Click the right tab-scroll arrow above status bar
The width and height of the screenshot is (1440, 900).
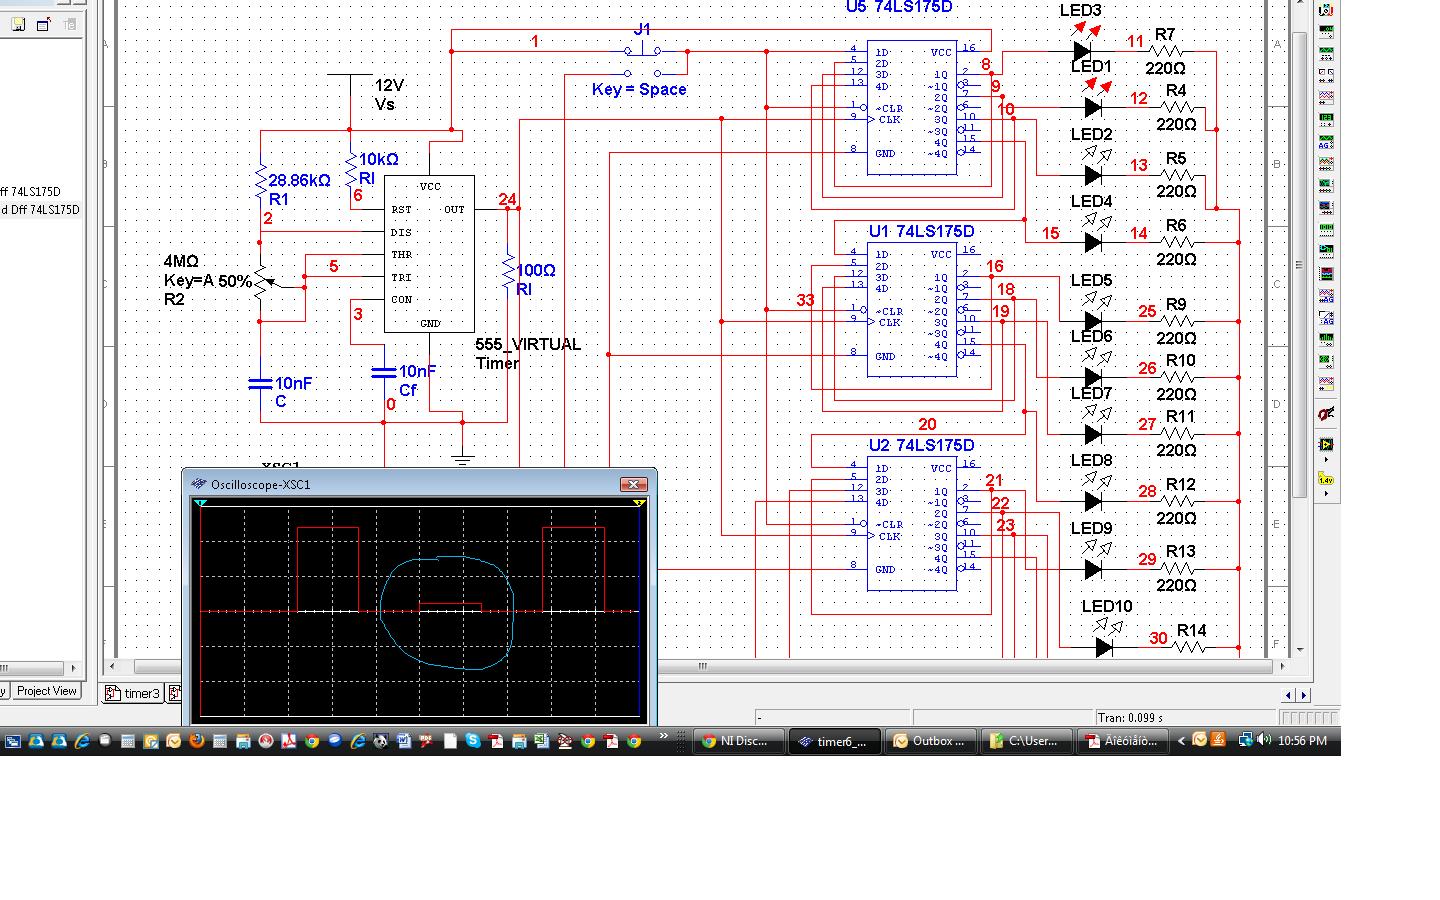pos(1303,694)
